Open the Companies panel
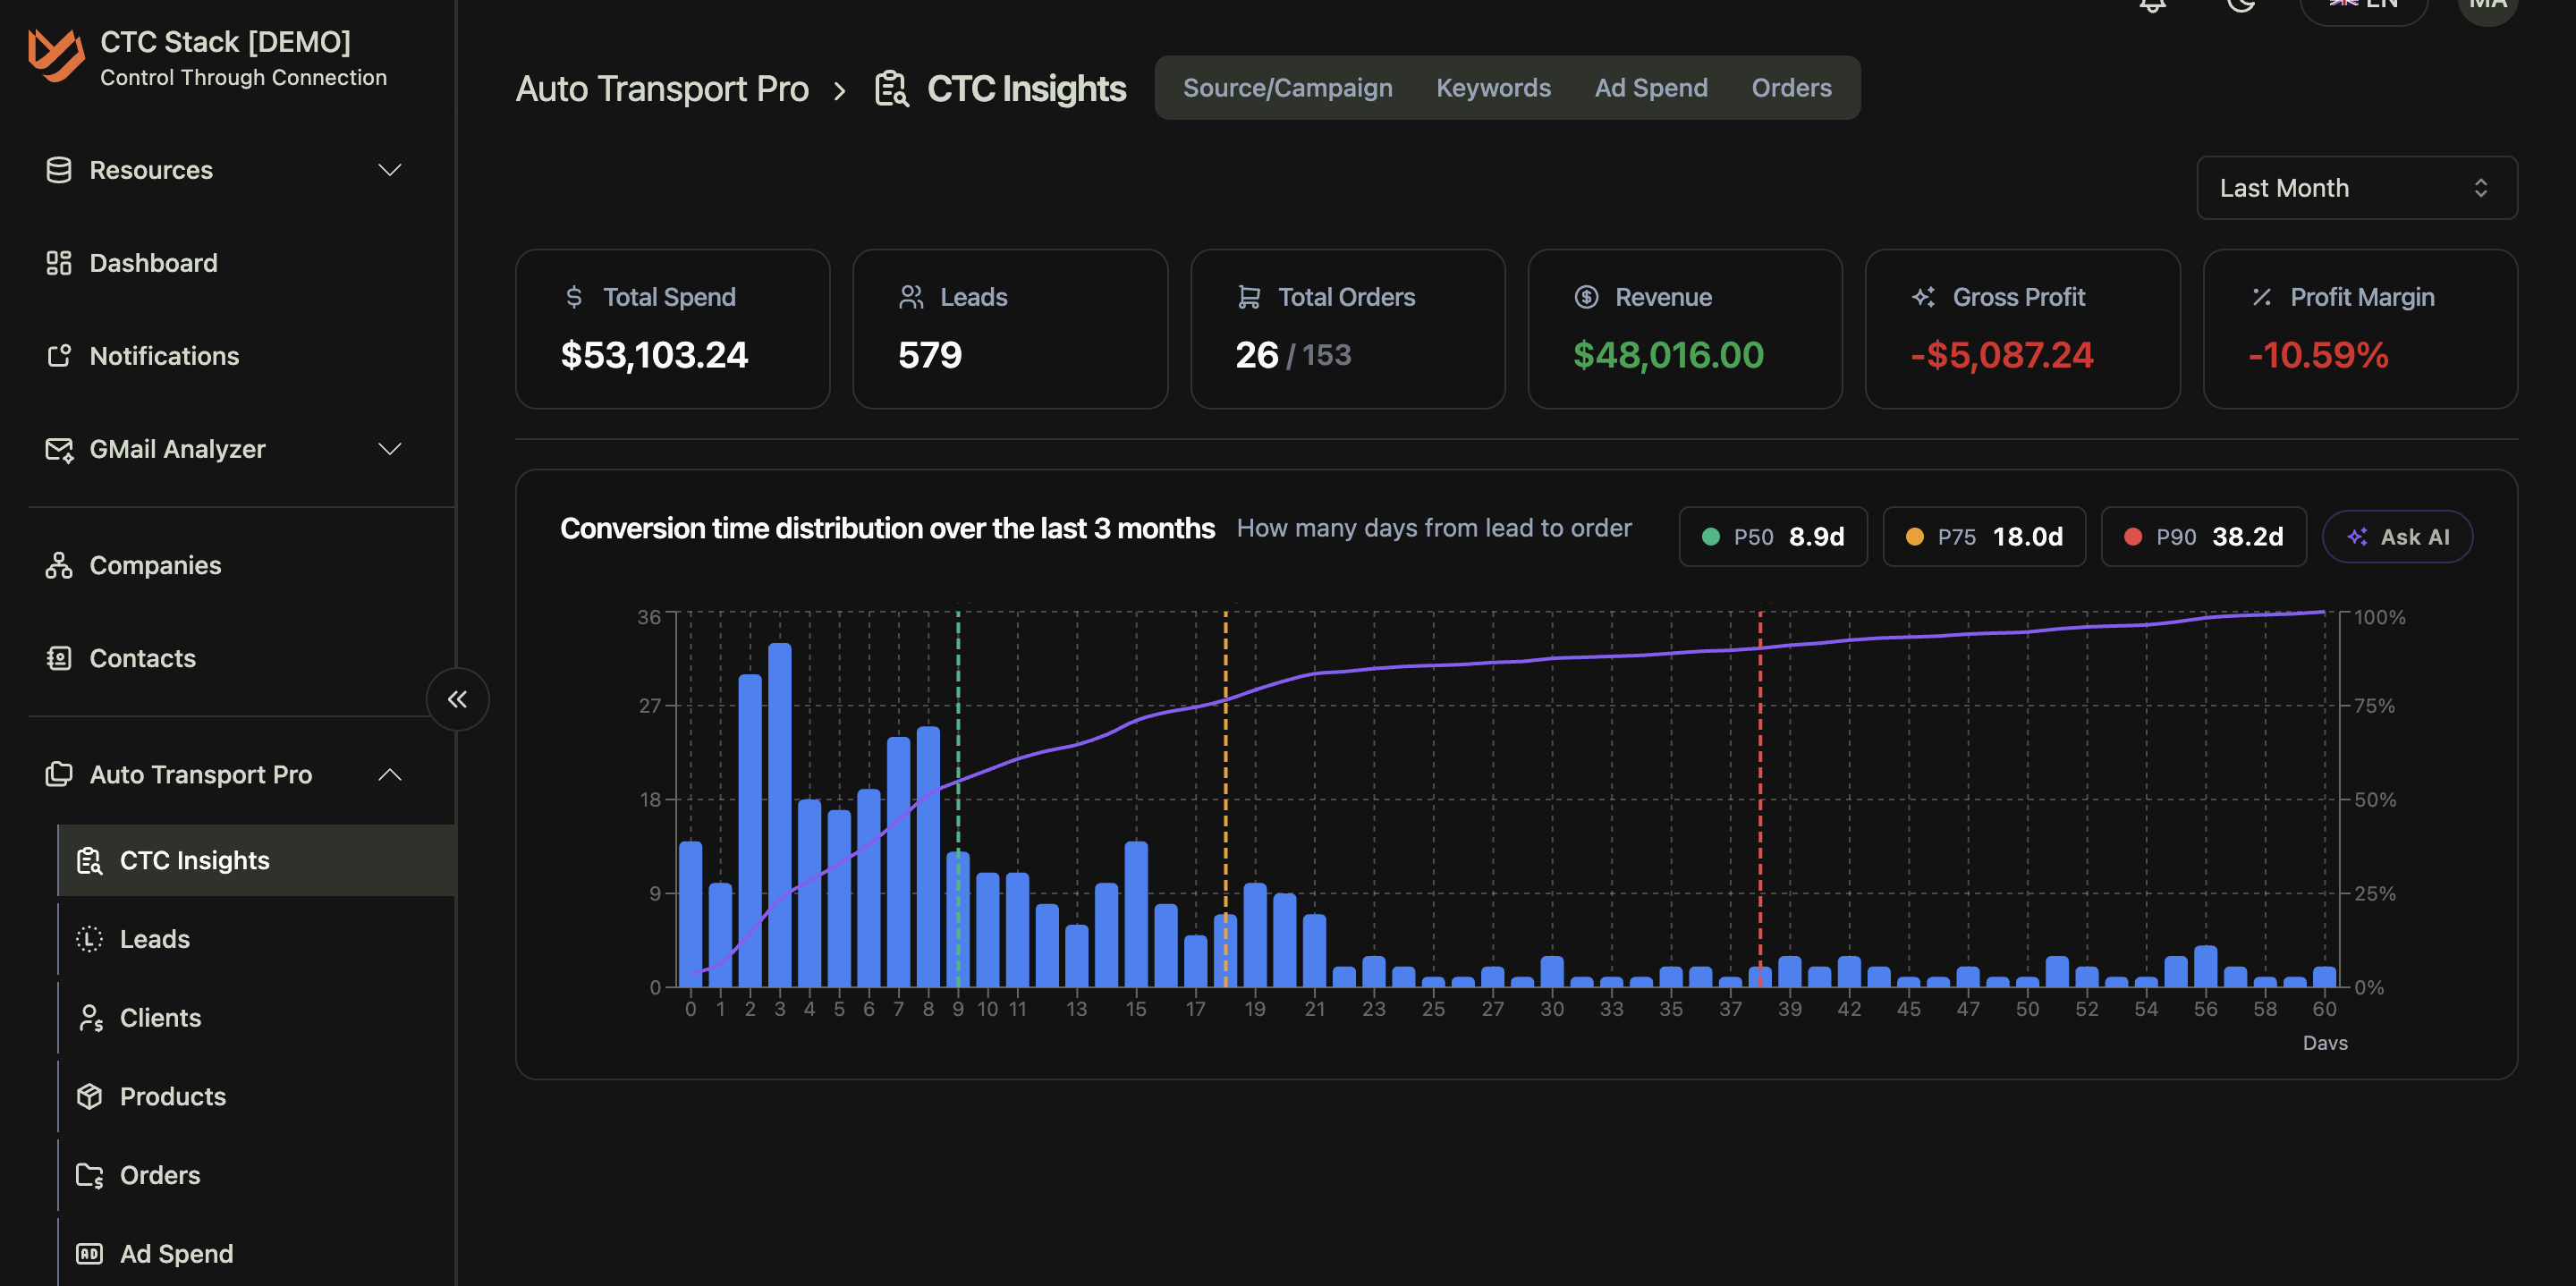The height and width of the screenshot is (1286, 2576). click(155, 565)
